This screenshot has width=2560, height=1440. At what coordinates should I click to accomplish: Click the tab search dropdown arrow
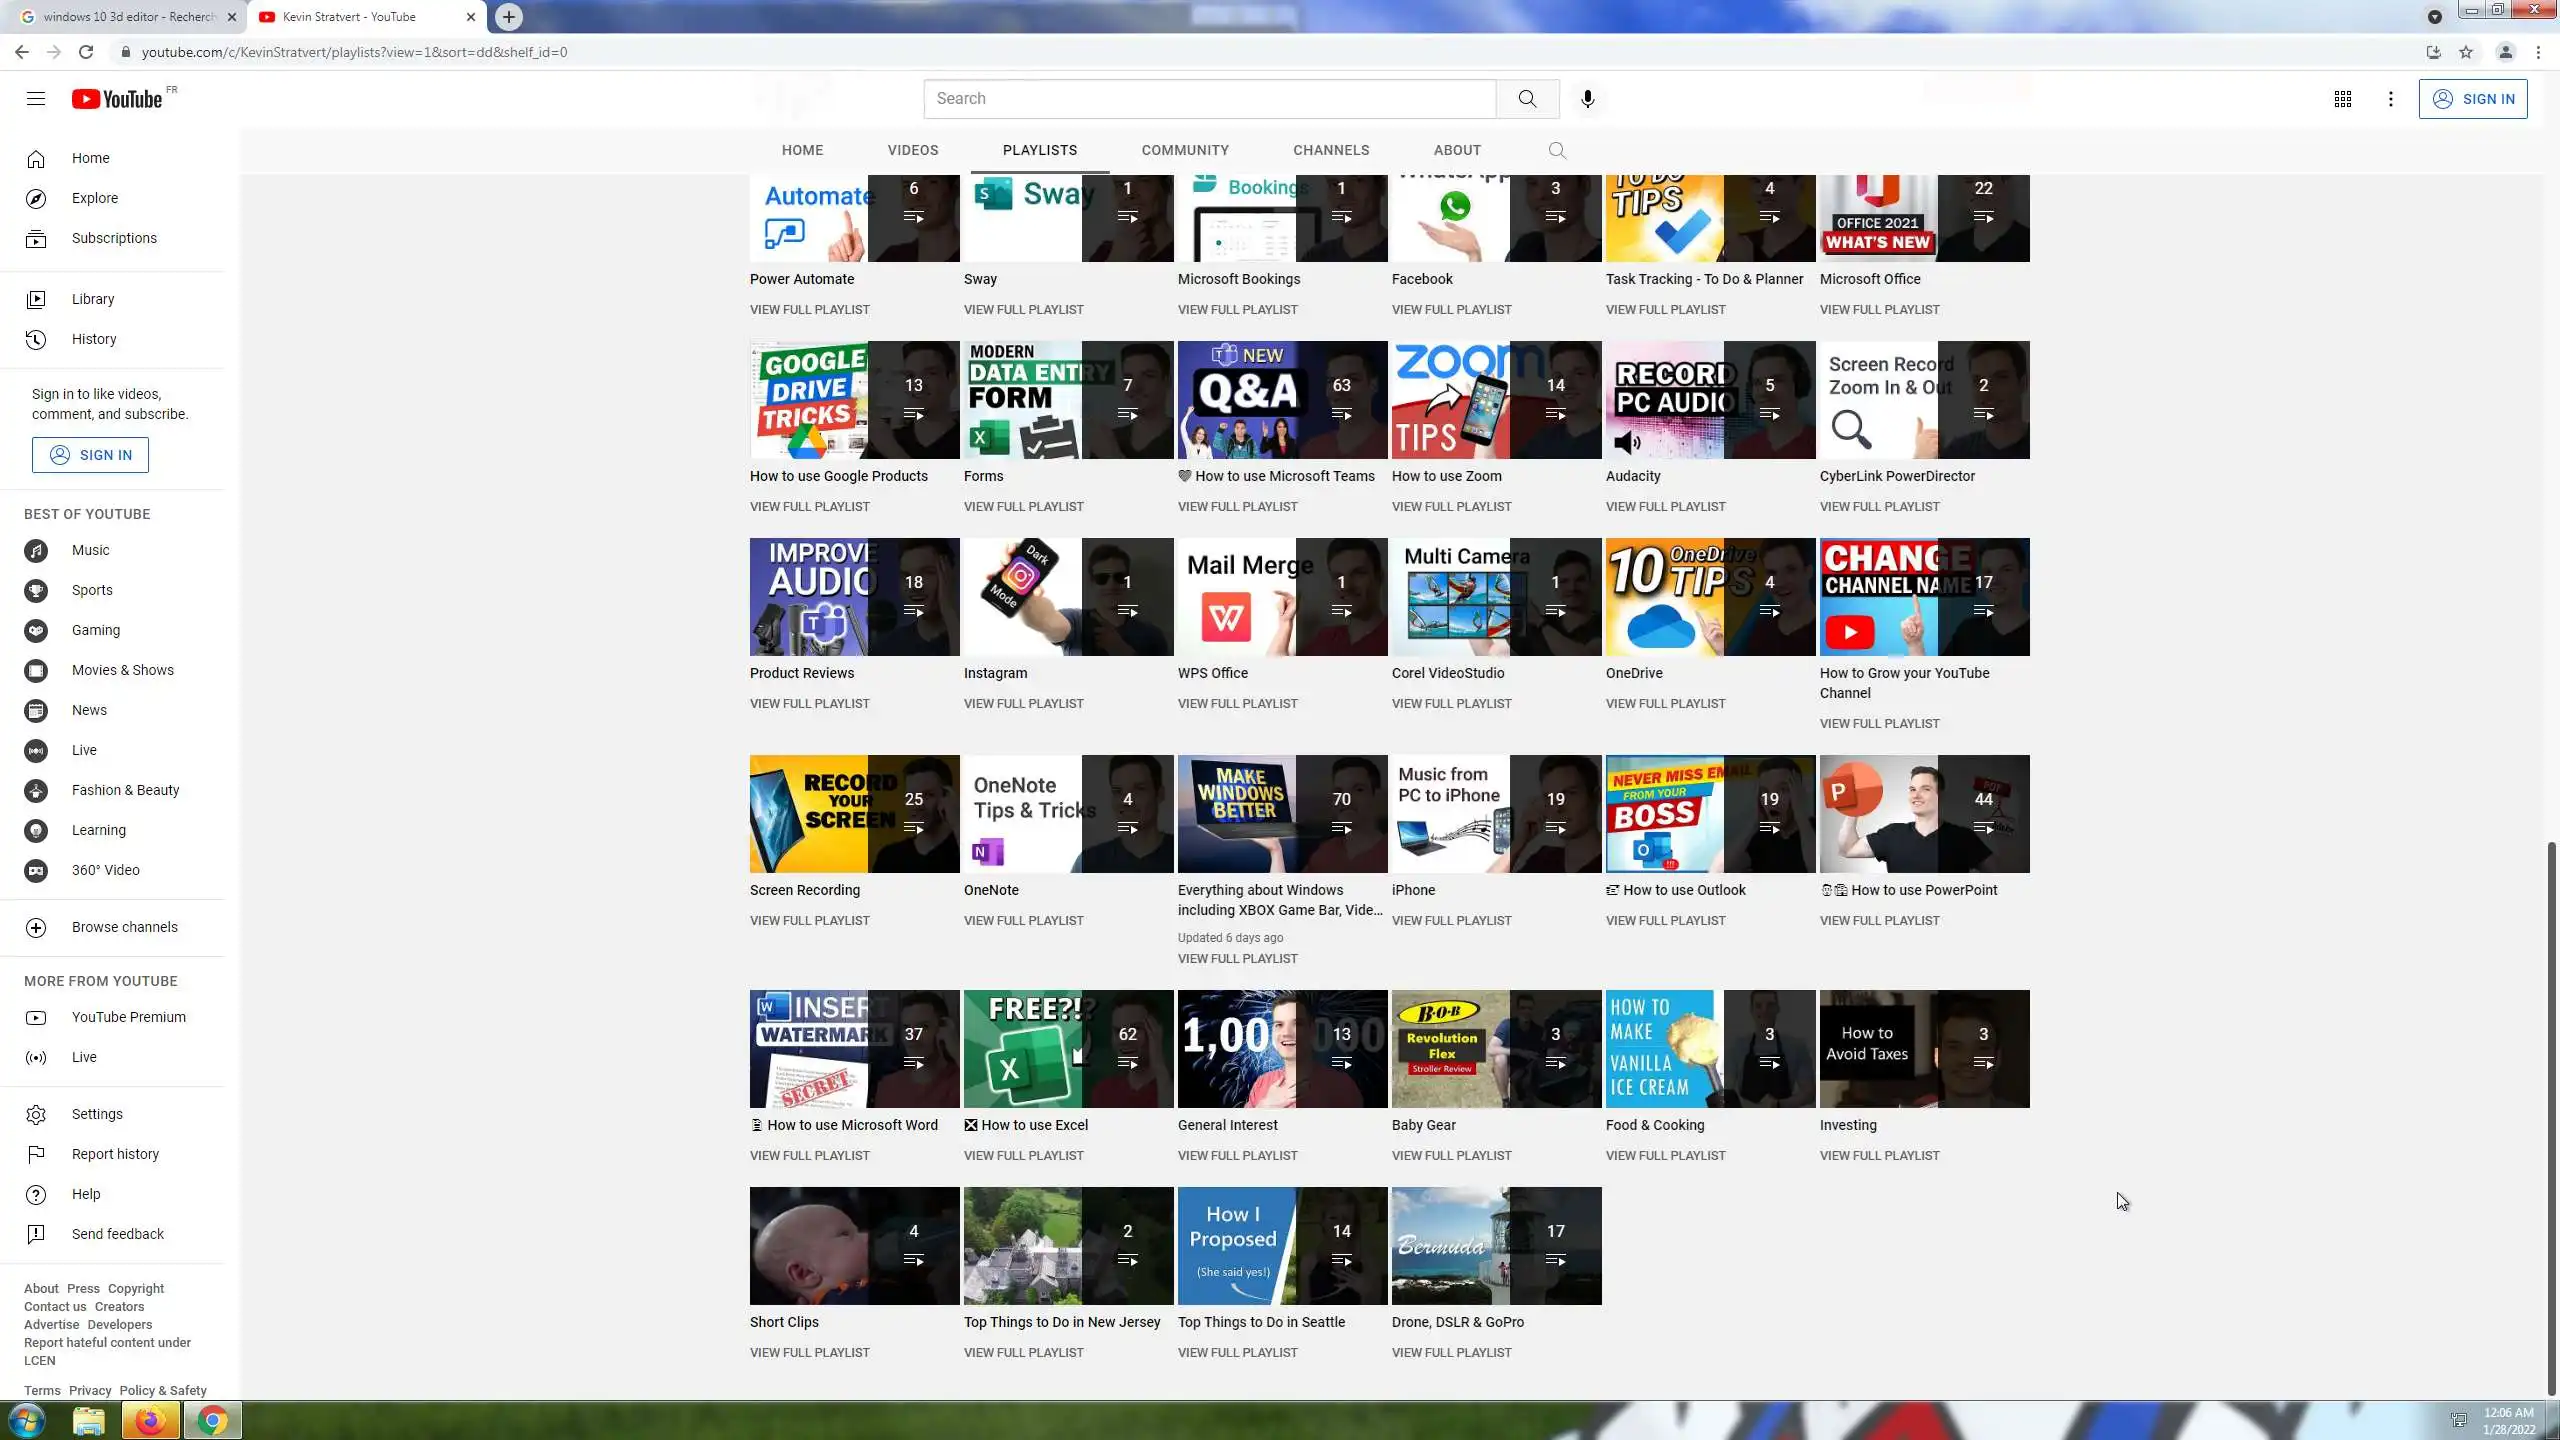pyautogui.click(x=2434, y=16)
